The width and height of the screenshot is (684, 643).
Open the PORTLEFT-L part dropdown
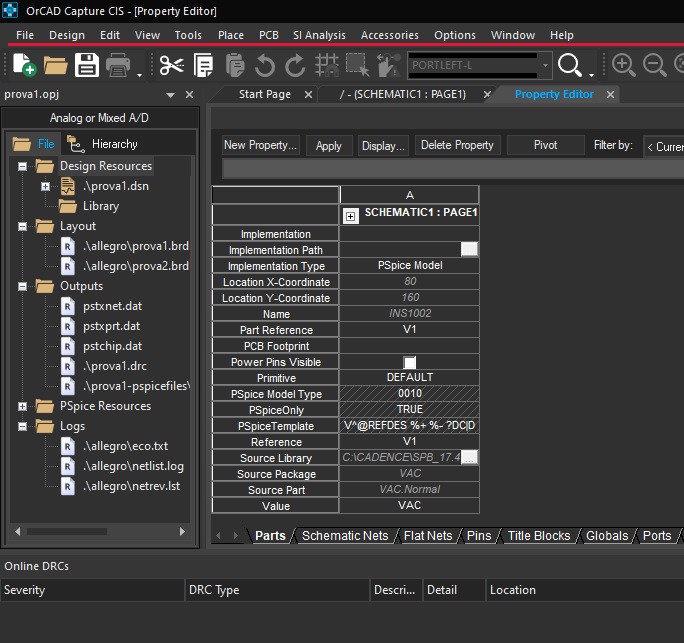(x=545, y=66)
